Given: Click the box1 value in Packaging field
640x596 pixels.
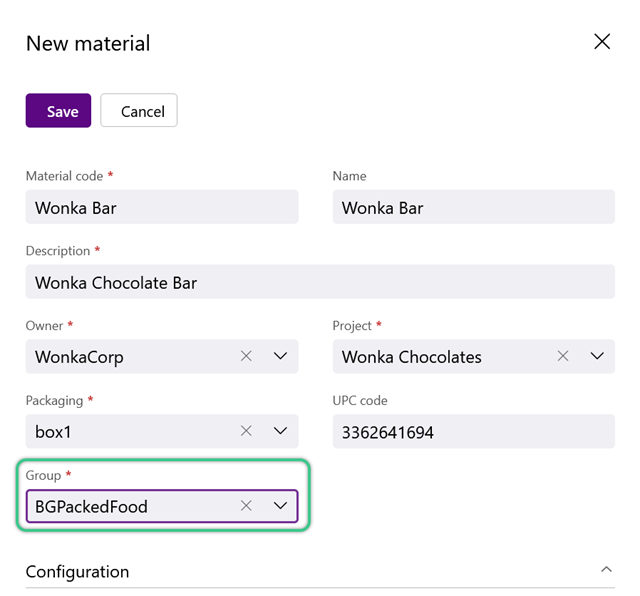Looking at the screenshot, I should coord(53,432).
